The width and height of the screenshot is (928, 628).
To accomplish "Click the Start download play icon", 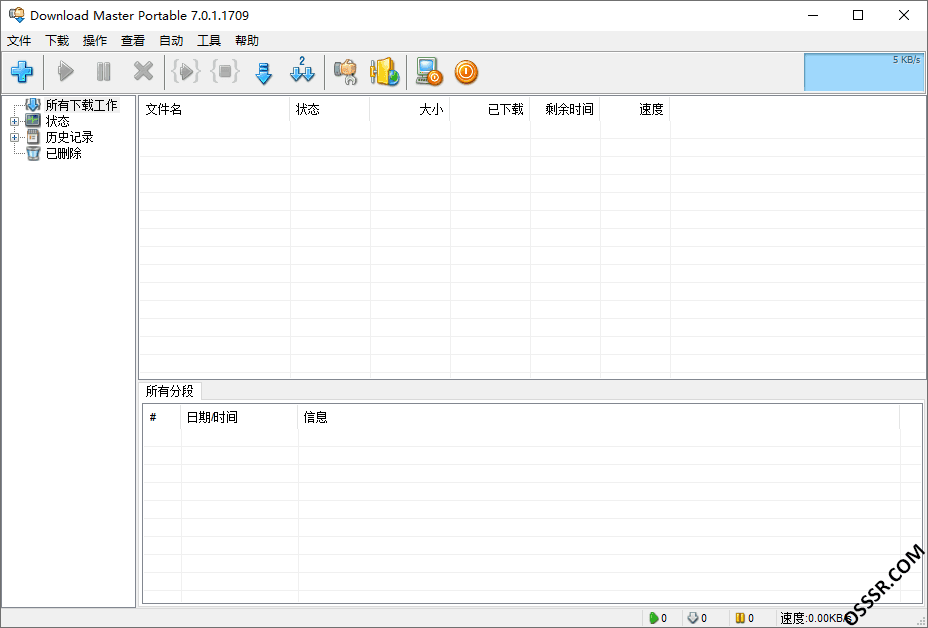I will tap(66, 72).
